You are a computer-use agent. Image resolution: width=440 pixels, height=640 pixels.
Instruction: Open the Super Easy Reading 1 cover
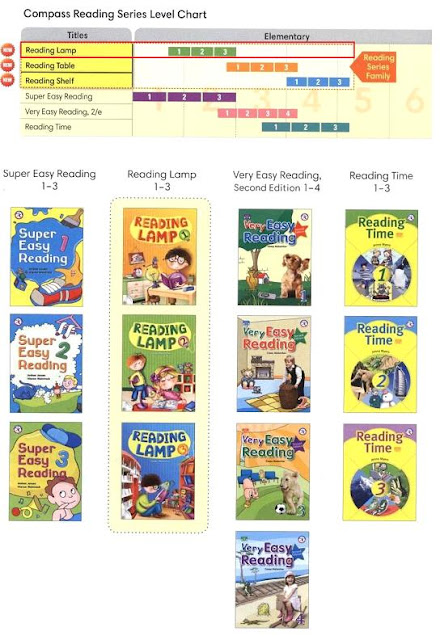[47, 257]
